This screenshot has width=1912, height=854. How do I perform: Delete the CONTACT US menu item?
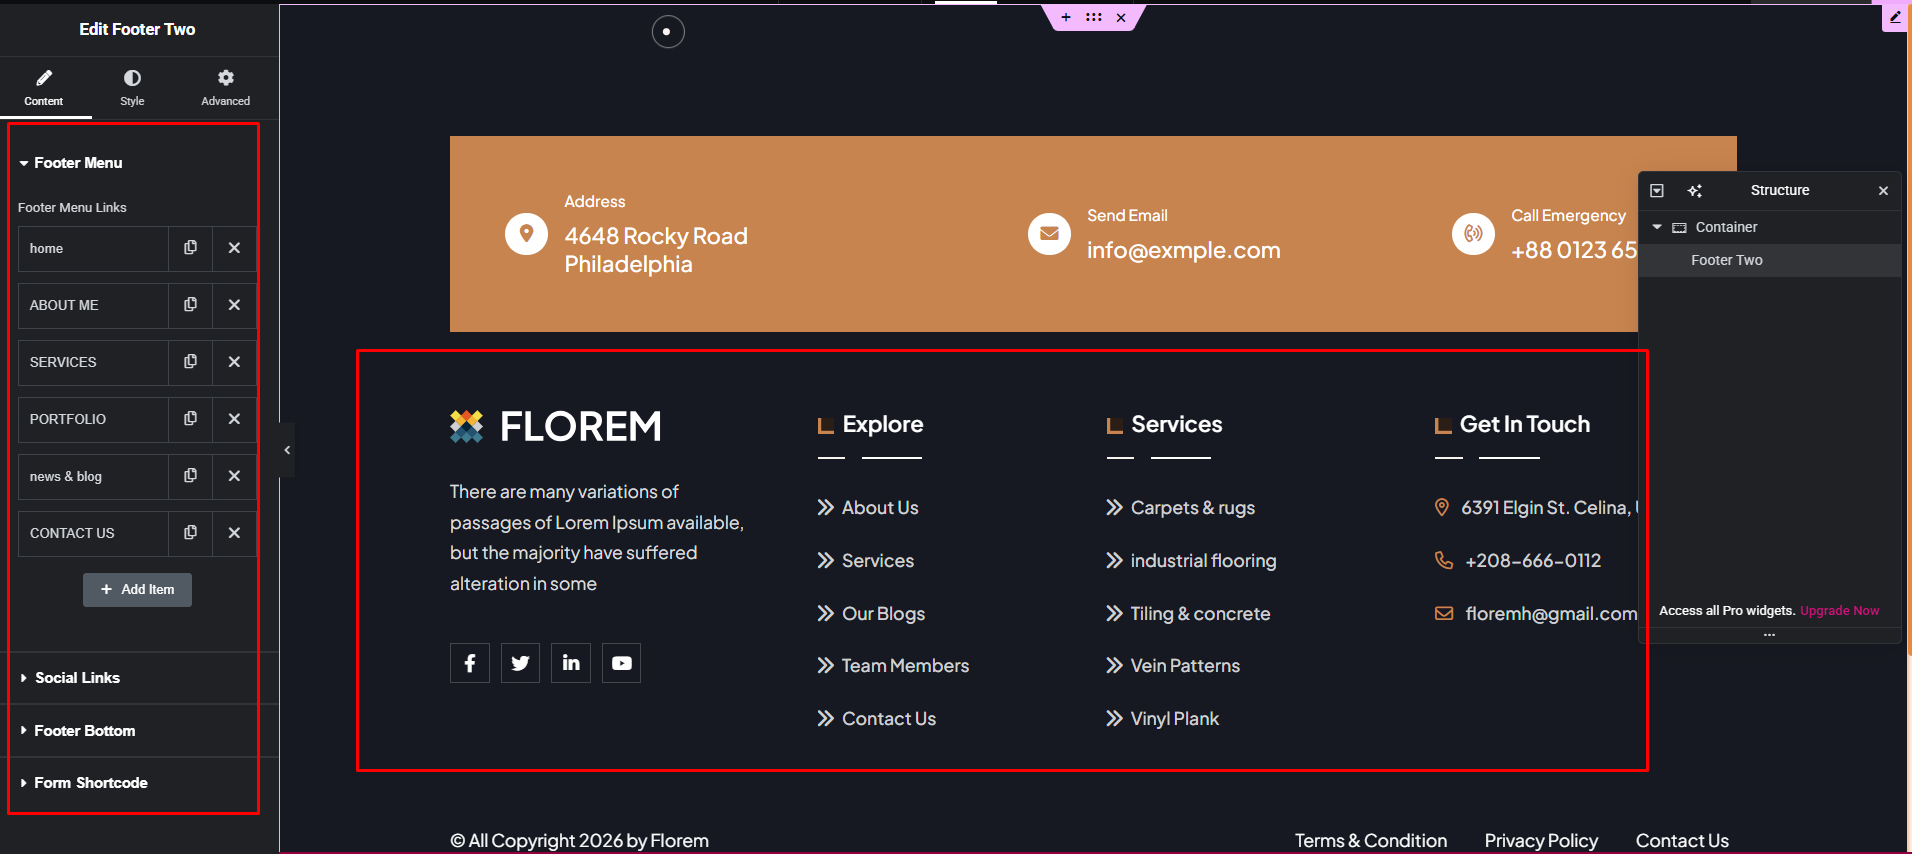coord(234,533)
